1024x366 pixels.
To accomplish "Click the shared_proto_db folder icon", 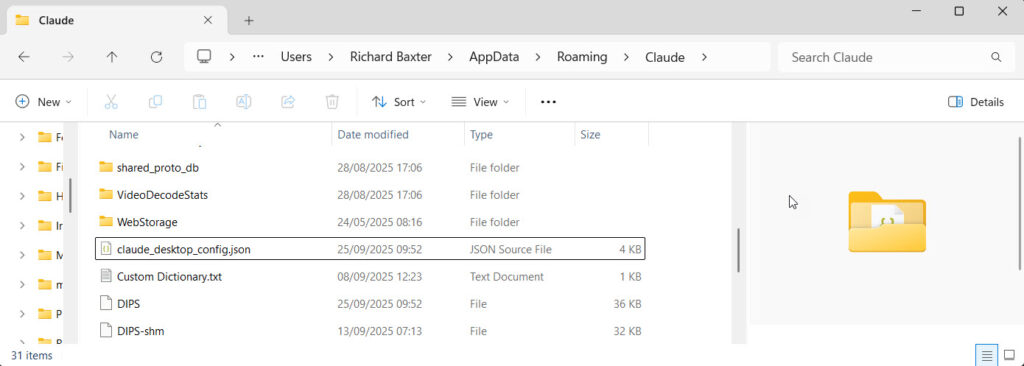I will tap(106, 167).
